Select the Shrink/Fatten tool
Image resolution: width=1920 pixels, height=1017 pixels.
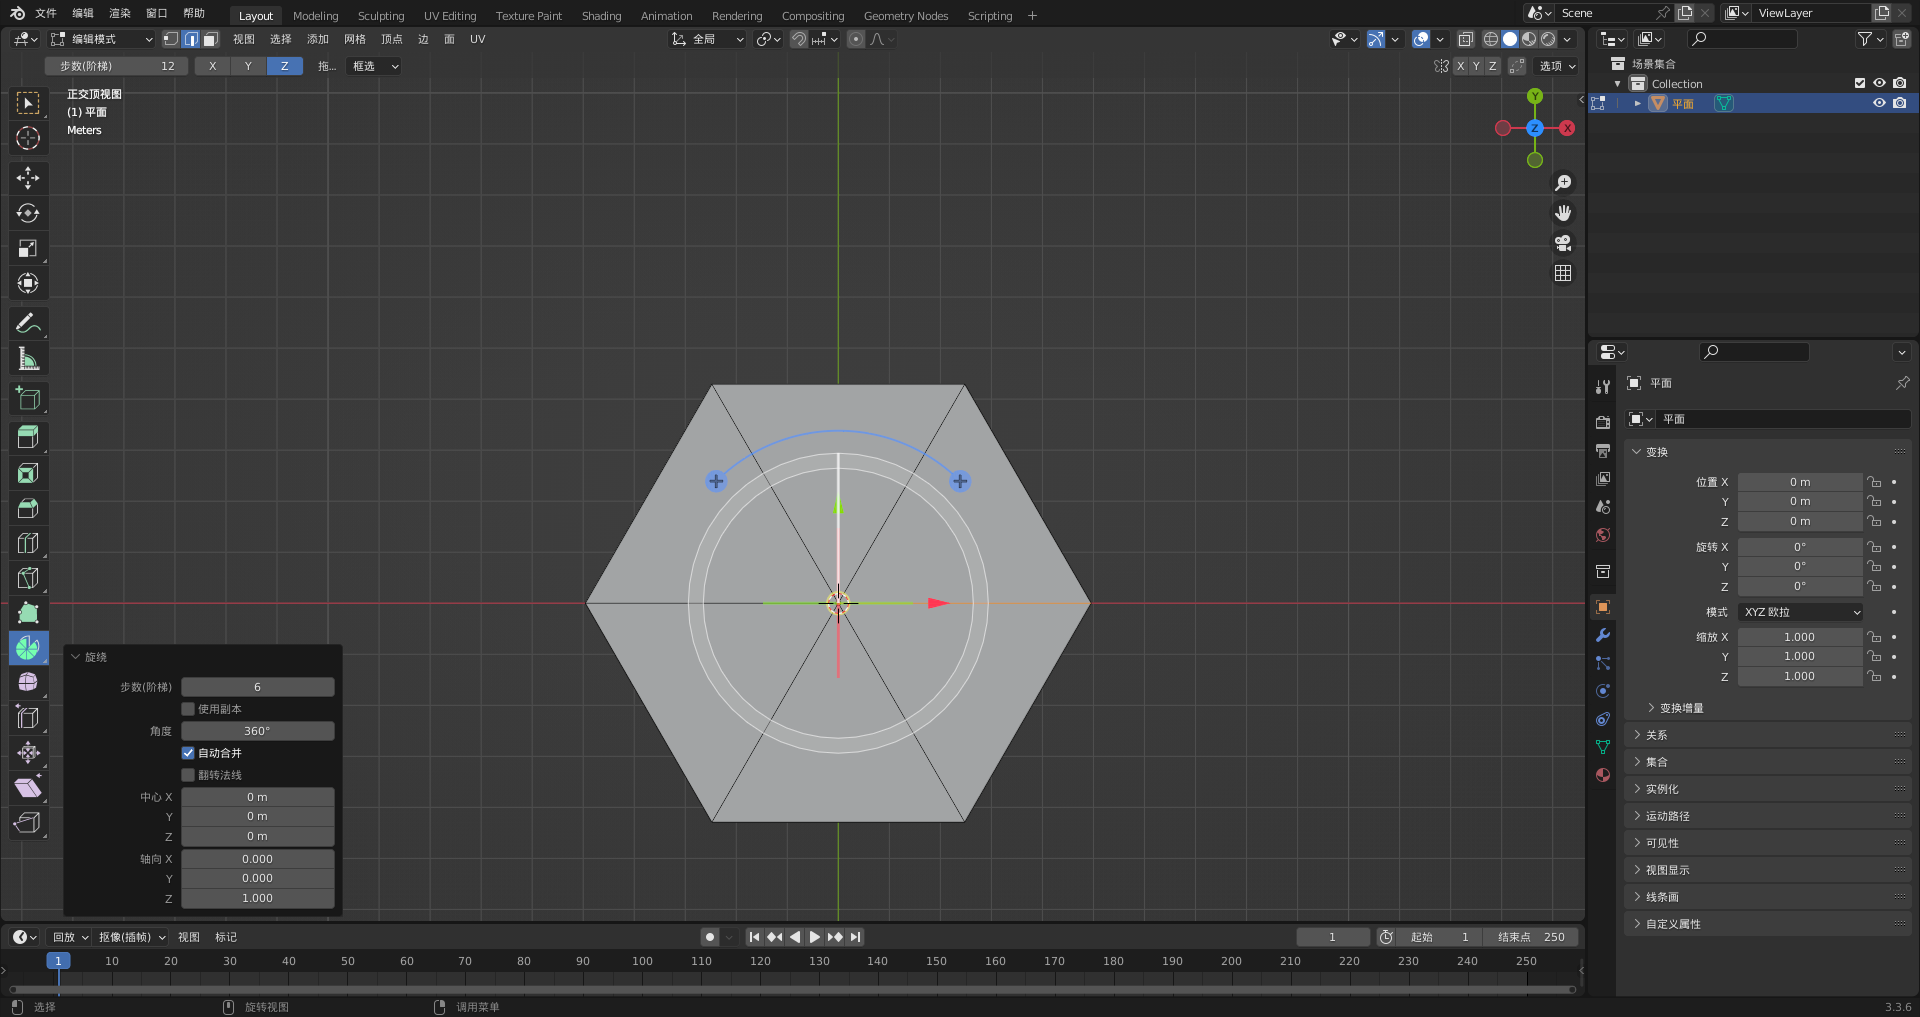pyautogui.click(x=28, y=752)
